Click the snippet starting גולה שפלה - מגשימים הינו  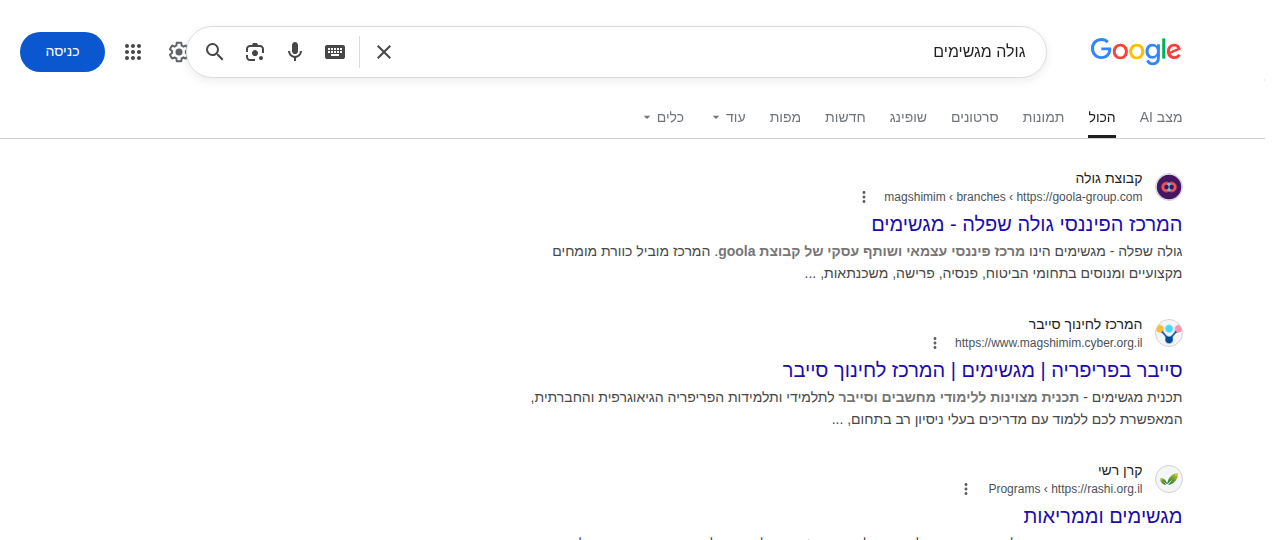click(x=867, y=262)
